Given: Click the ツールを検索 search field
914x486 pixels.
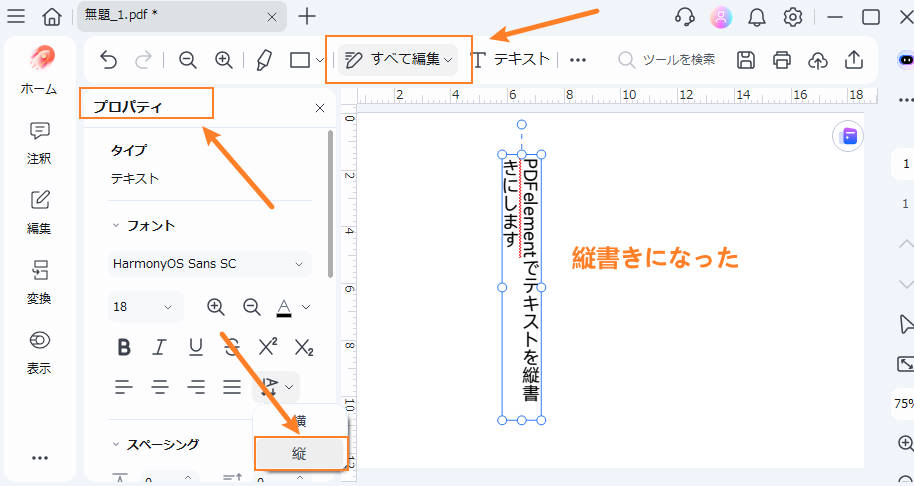Looking at the screenshot, I should (x=667, y=59).
